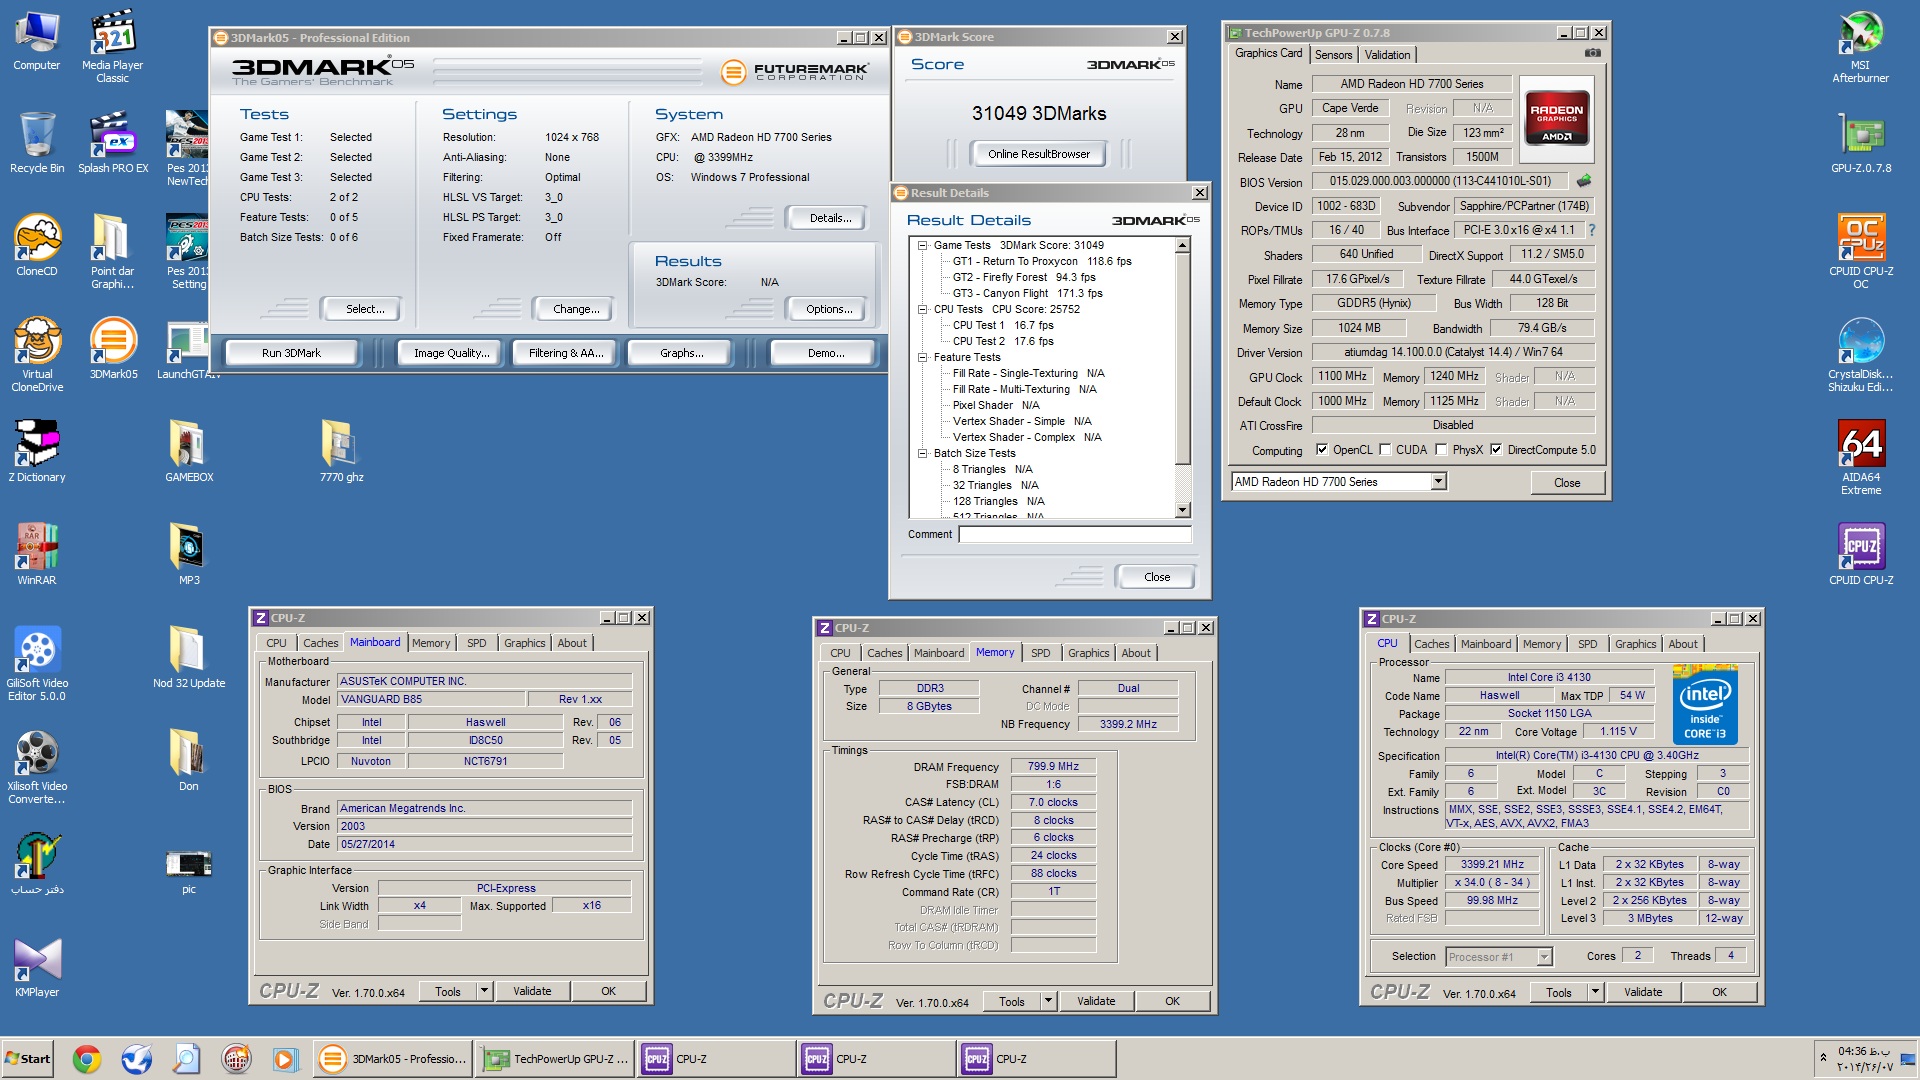Open Virtual CloneDrive shortcut

[x=37, y=355]
